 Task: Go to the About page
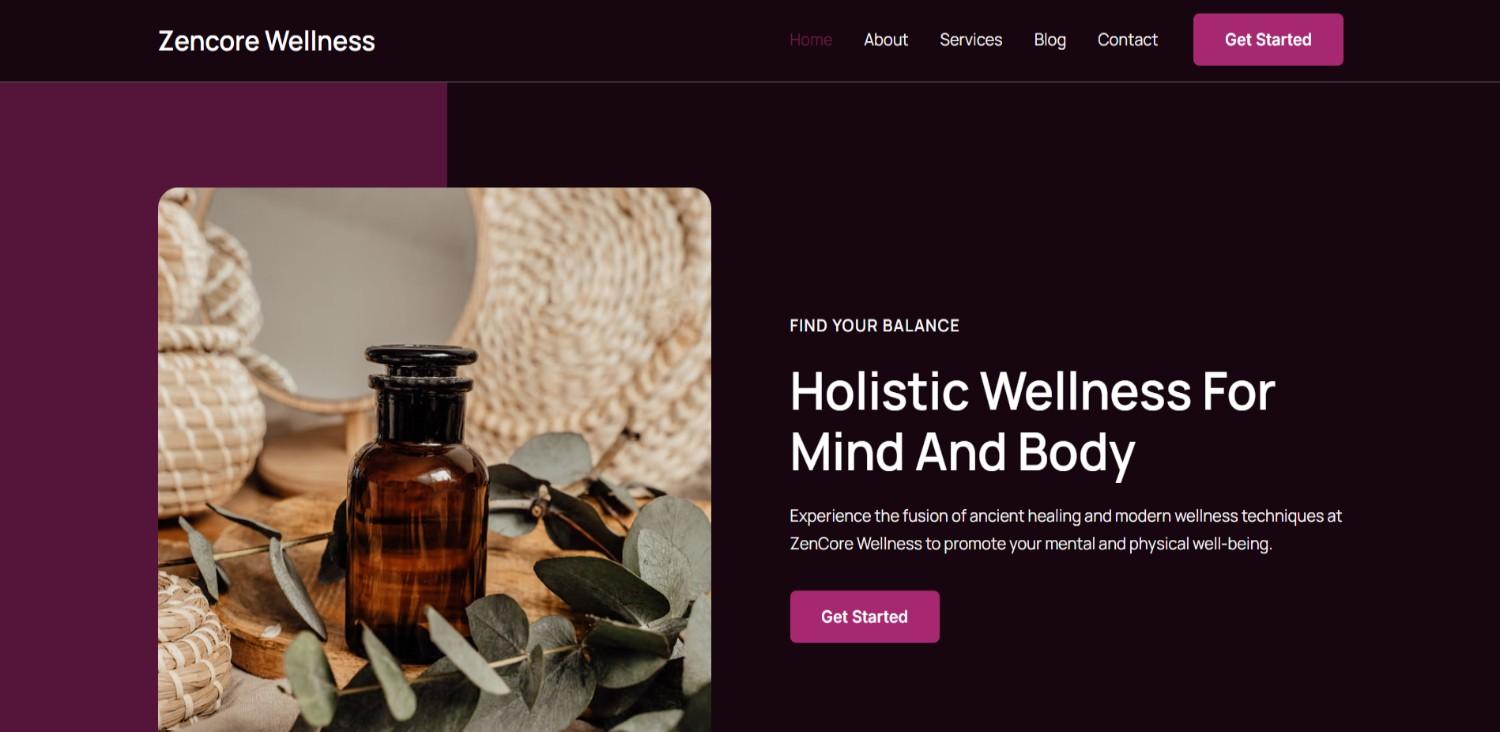(x=885, y=40)
